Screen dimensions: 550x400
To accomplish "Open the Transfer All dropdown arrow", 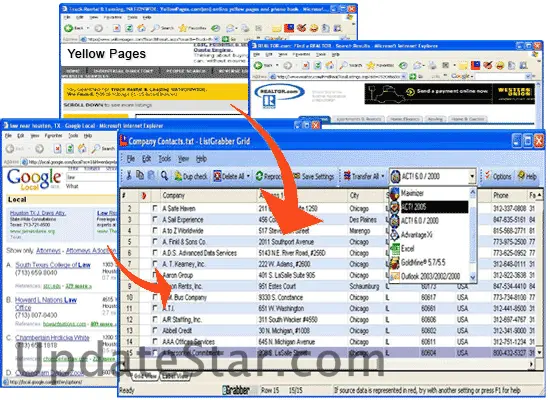I will click(x=383, y=176).
